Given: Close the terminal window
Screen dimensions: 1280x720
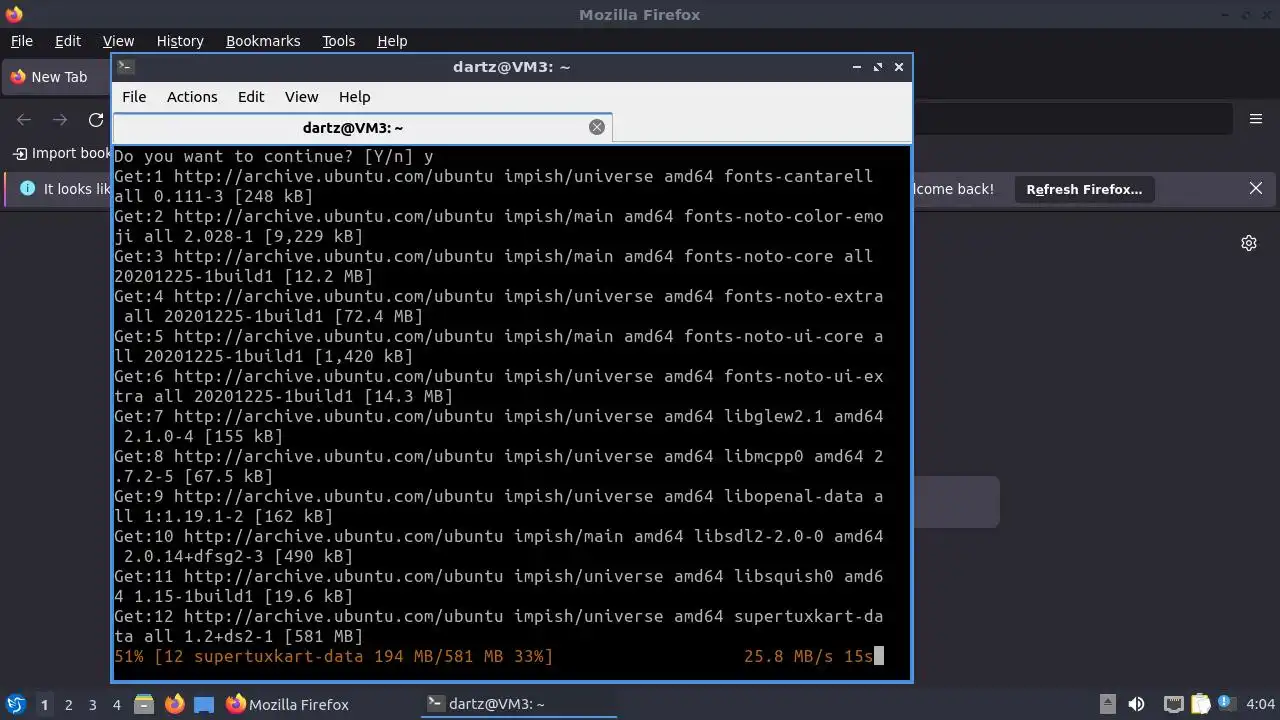Looking at the screenshot, I should coord(899,67).
